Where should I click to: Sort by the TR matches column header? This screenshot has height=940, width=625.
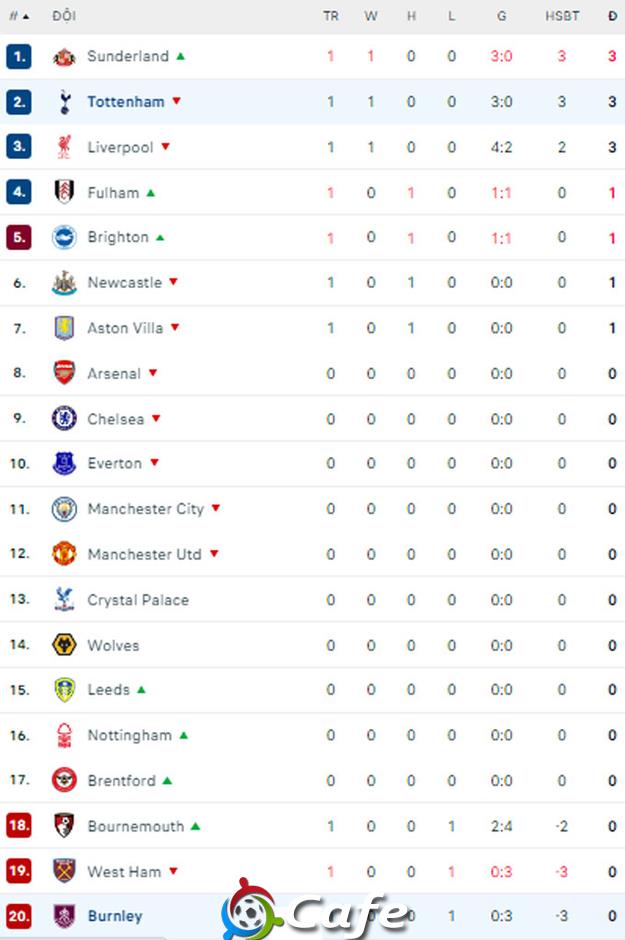[331, 16]
